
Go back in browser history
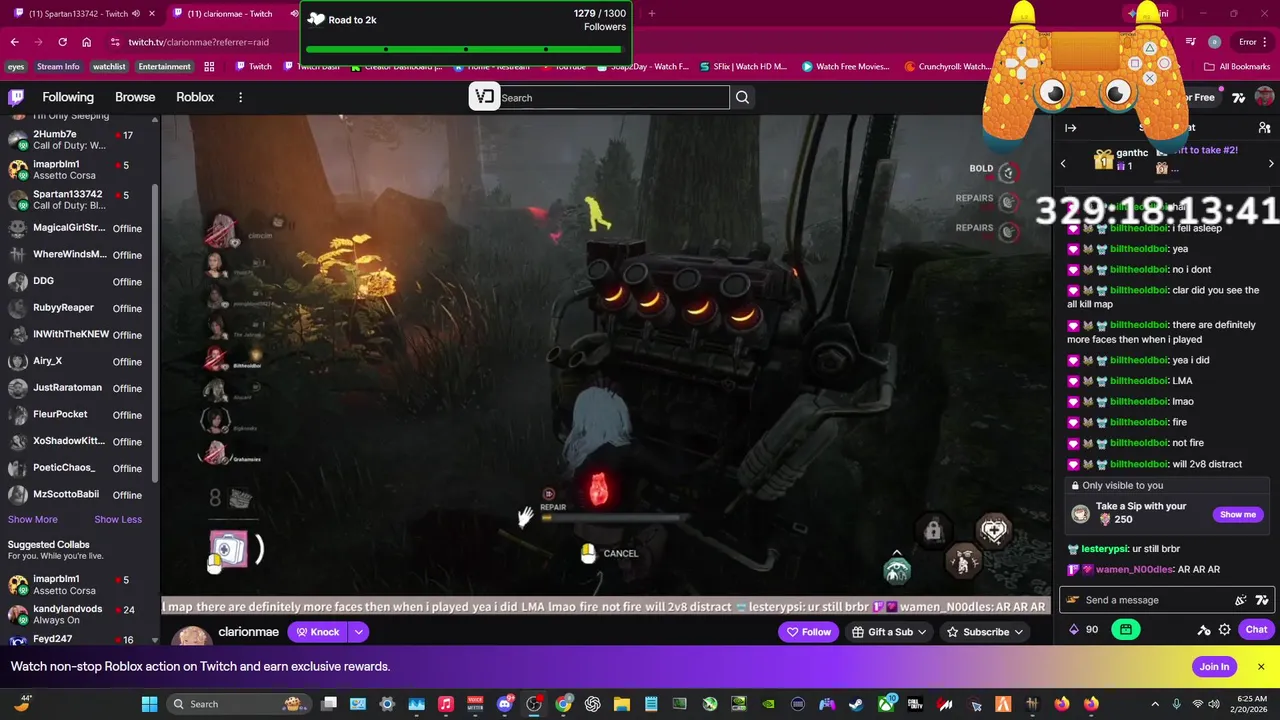(x=14, y=42)
